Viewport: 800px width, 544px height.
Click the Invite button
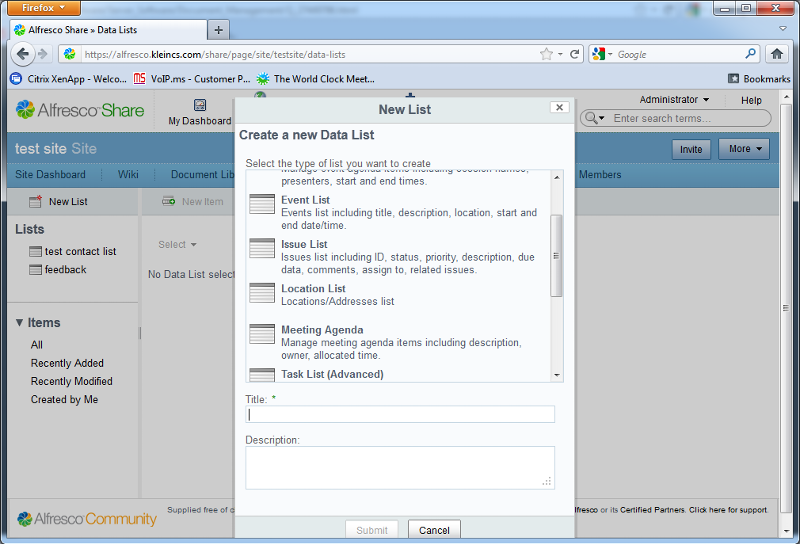(691, 149)
